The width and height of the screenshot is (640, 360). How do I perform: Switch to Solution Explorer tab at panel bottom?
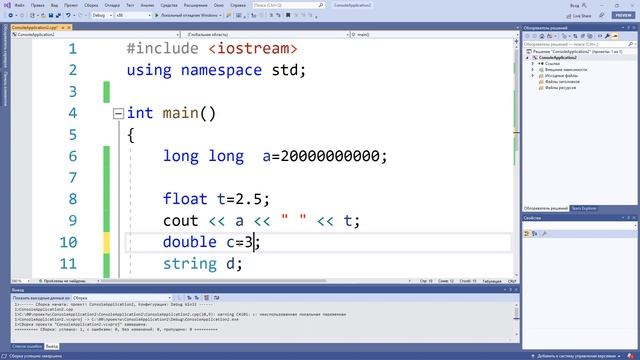coord(546,209)
